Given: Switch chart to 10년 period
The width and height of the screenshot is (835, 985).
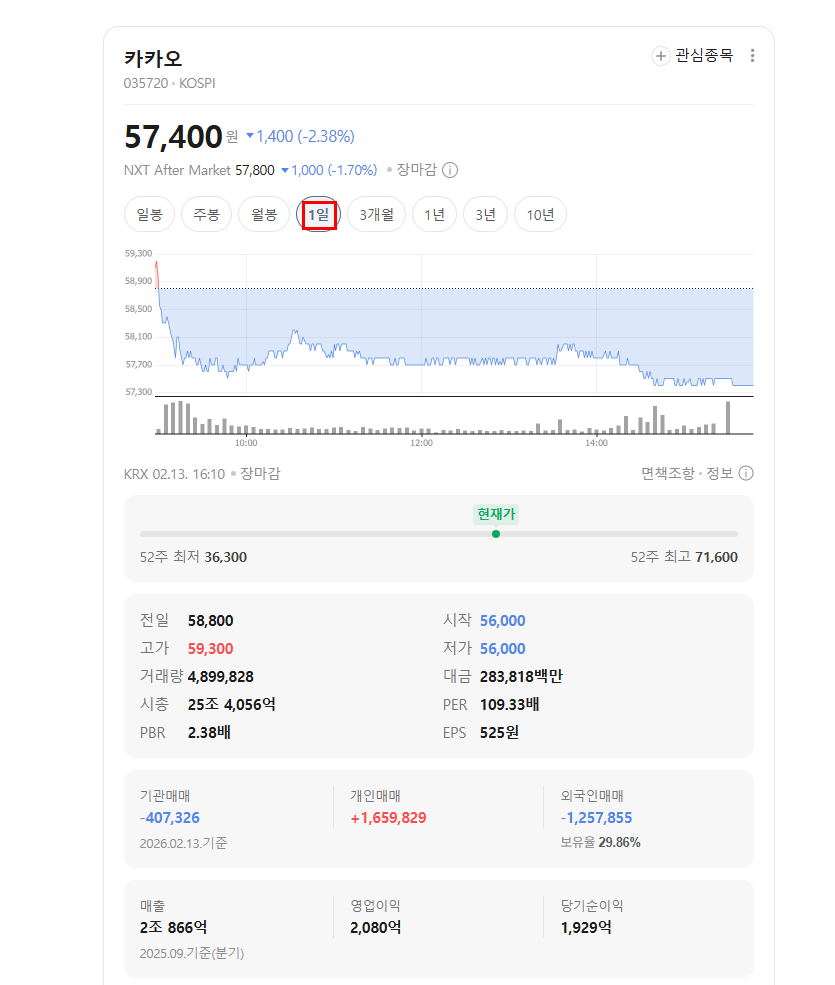Looking at the screenshot, I should [540, 215].
